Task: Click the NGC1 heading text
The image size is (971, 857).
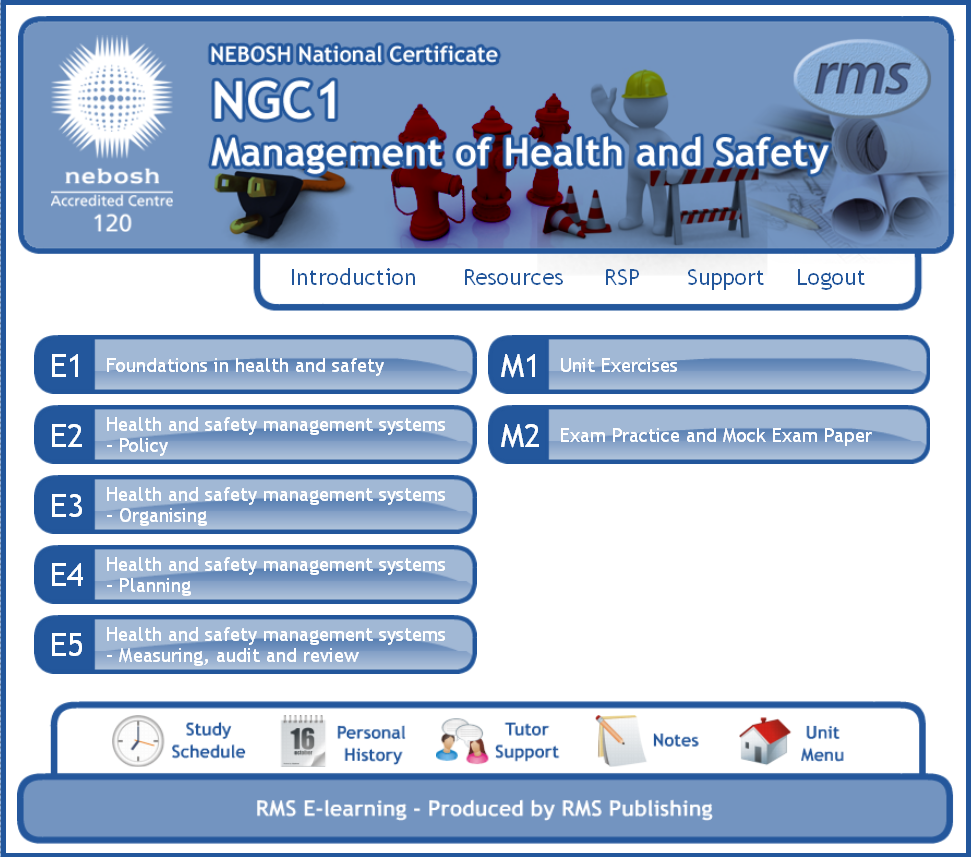Action: click(276, 100)
